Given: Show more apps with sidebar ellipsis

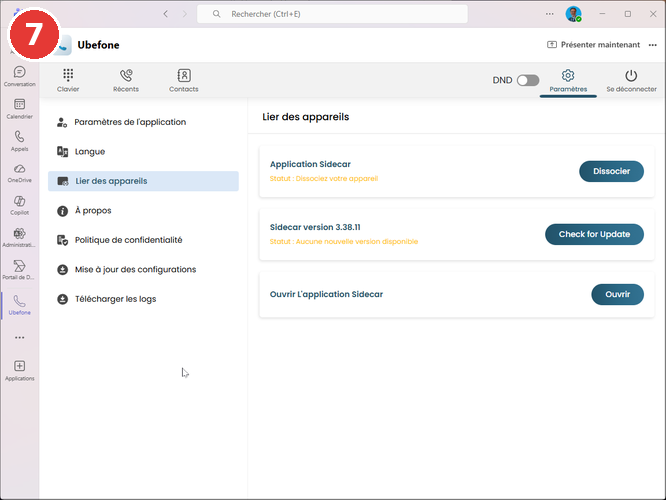Looking at the screenshot, I should tap(20, 338).
